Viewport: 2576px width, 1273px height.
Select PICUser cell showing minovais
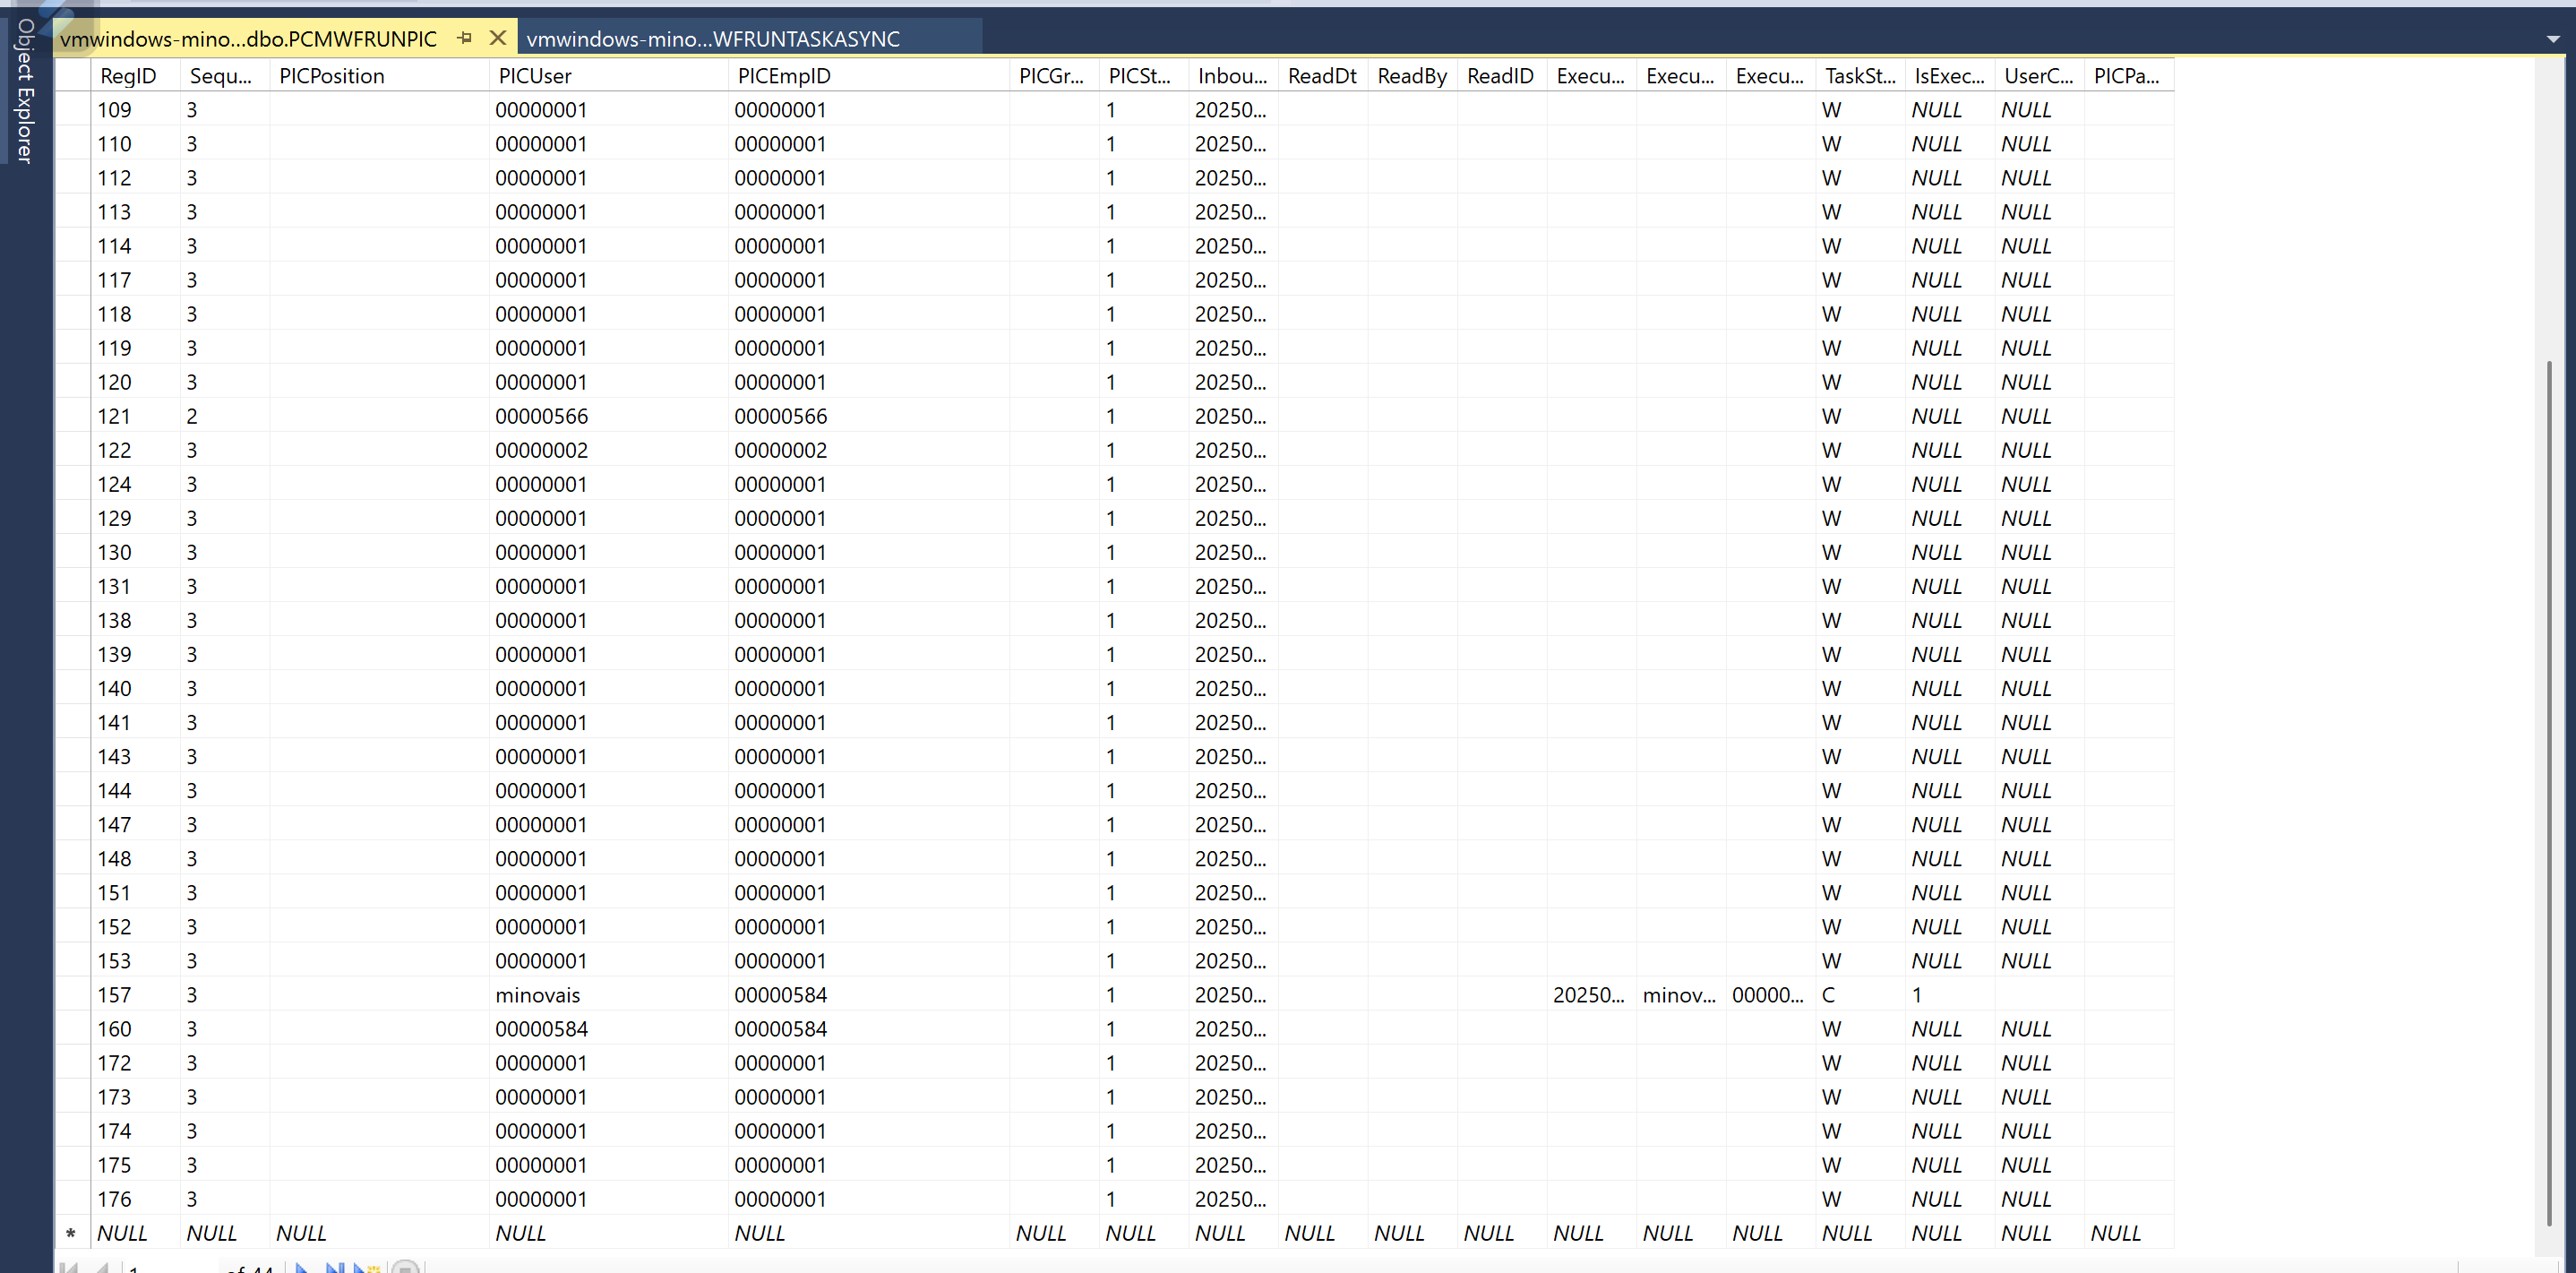[x=609, y=995]
